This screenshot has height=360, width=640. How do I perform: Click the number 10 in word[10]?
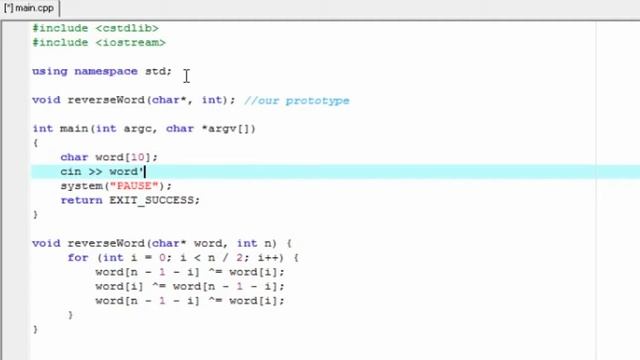pyautogui.click(x=138, y=157)
